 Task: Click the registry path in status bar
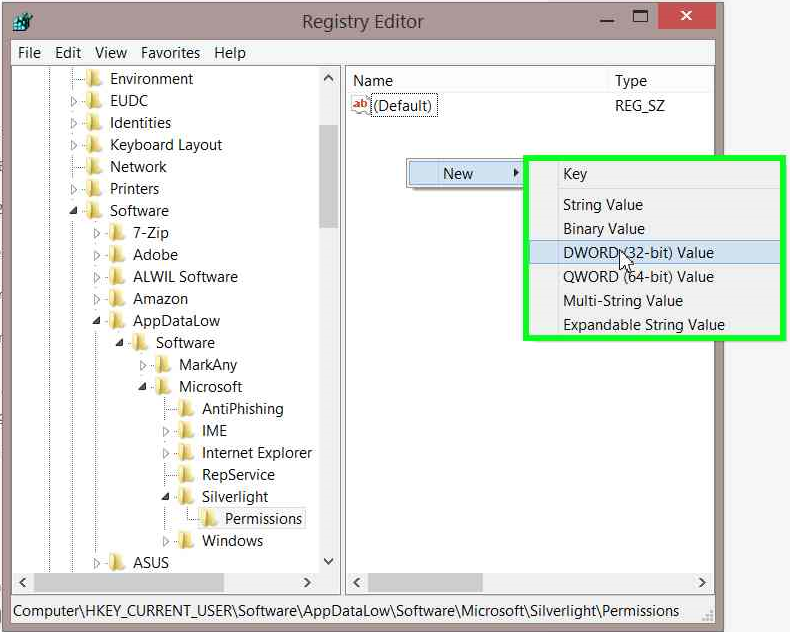346,611
